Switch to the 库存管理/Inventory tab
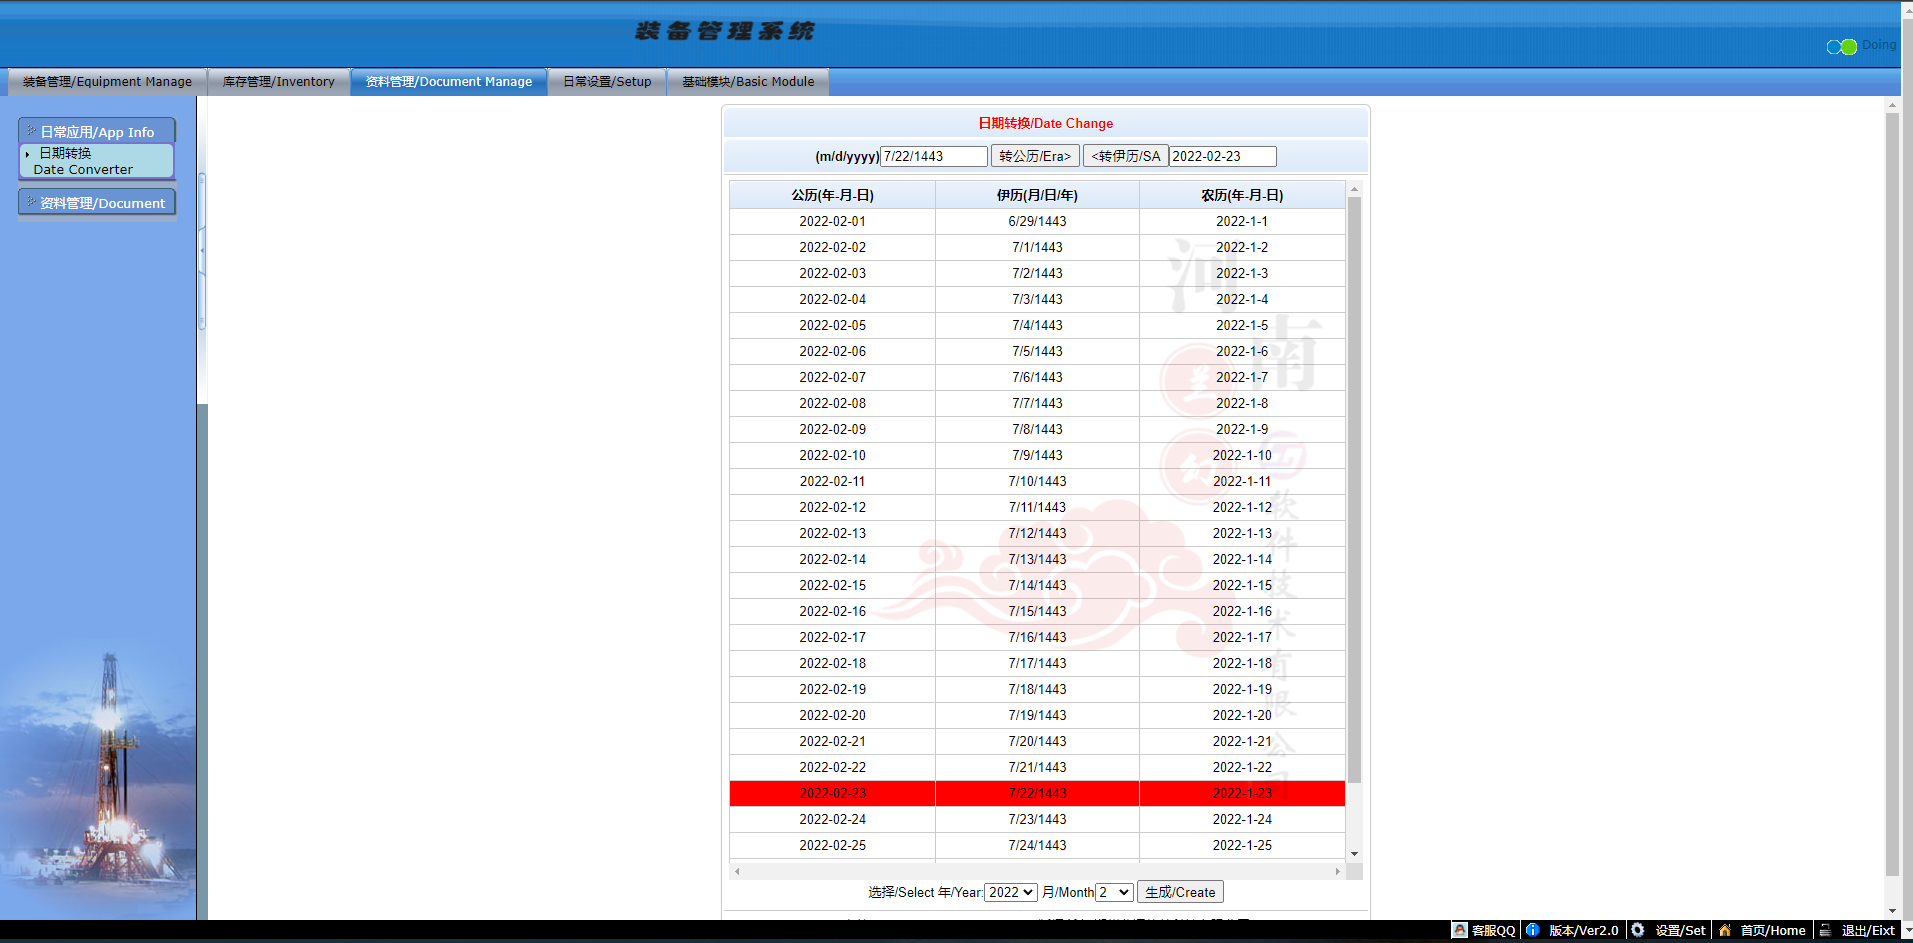The image size is (1913, 943). tap(278, 82)
